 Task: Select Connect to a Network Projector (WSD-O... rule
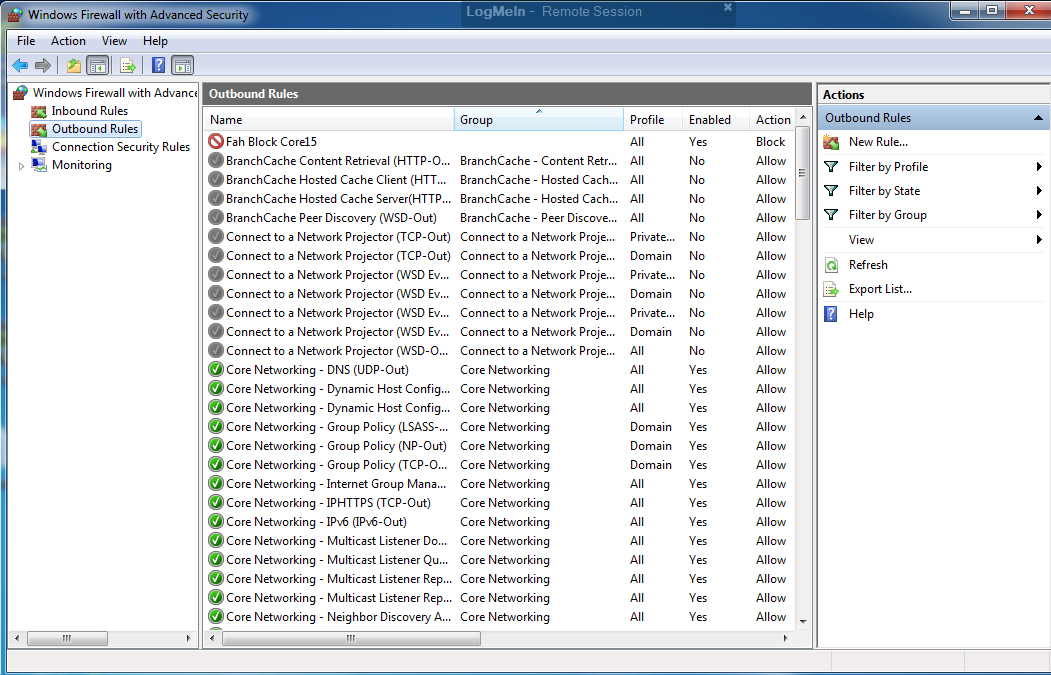[x=337, y=351]
